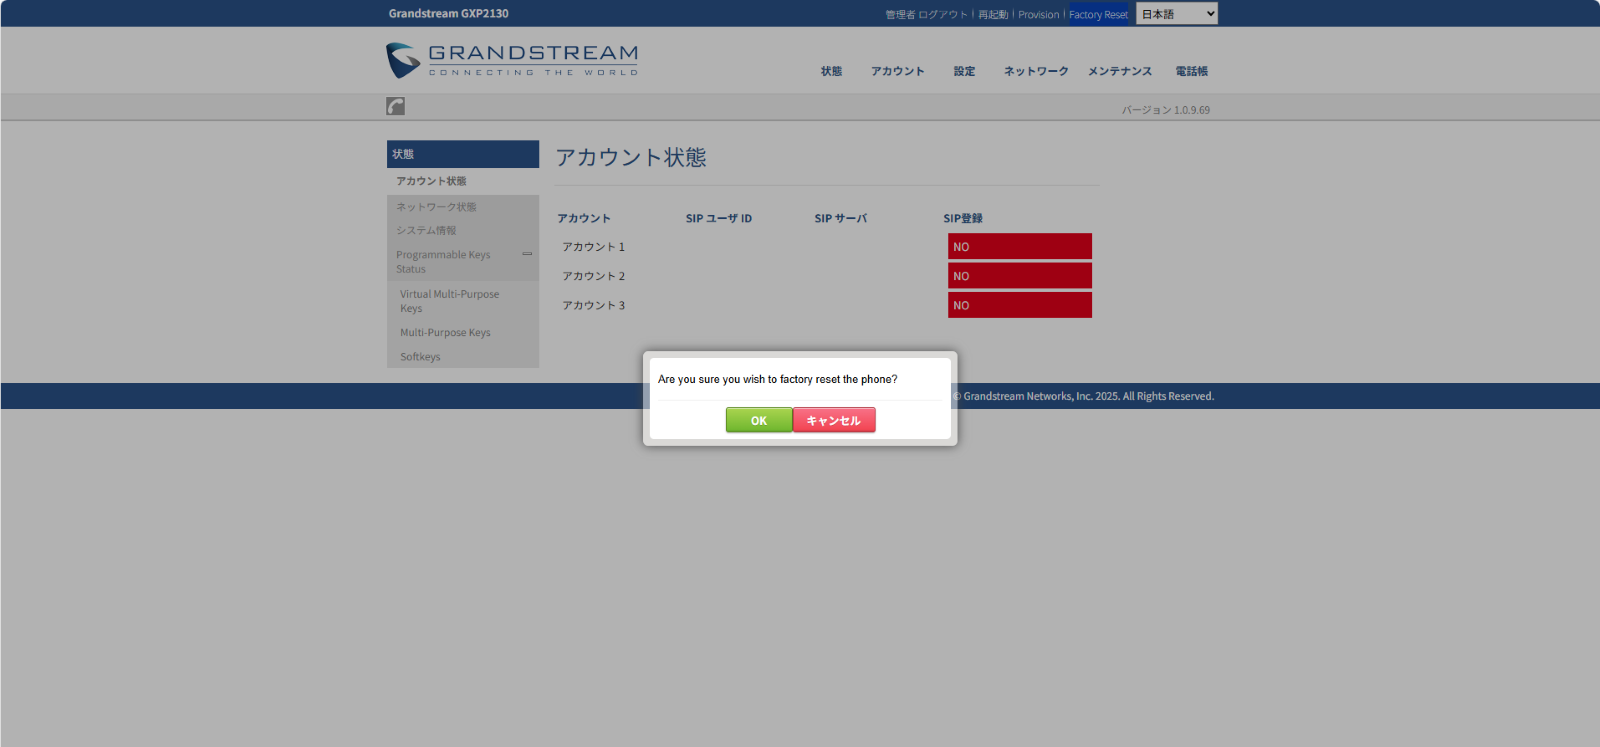The image size is (1600, 747).
Task: Click the SIP ユーザ ID column header
Action: pos(719,218)
